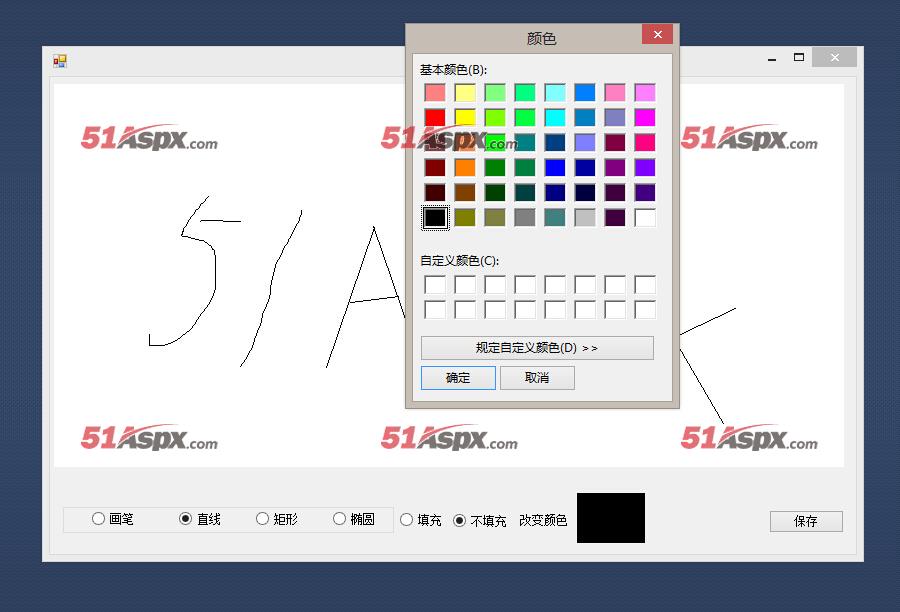
Task: Click the 基本颜色(B): label
Action: click(x=453, y=70)
